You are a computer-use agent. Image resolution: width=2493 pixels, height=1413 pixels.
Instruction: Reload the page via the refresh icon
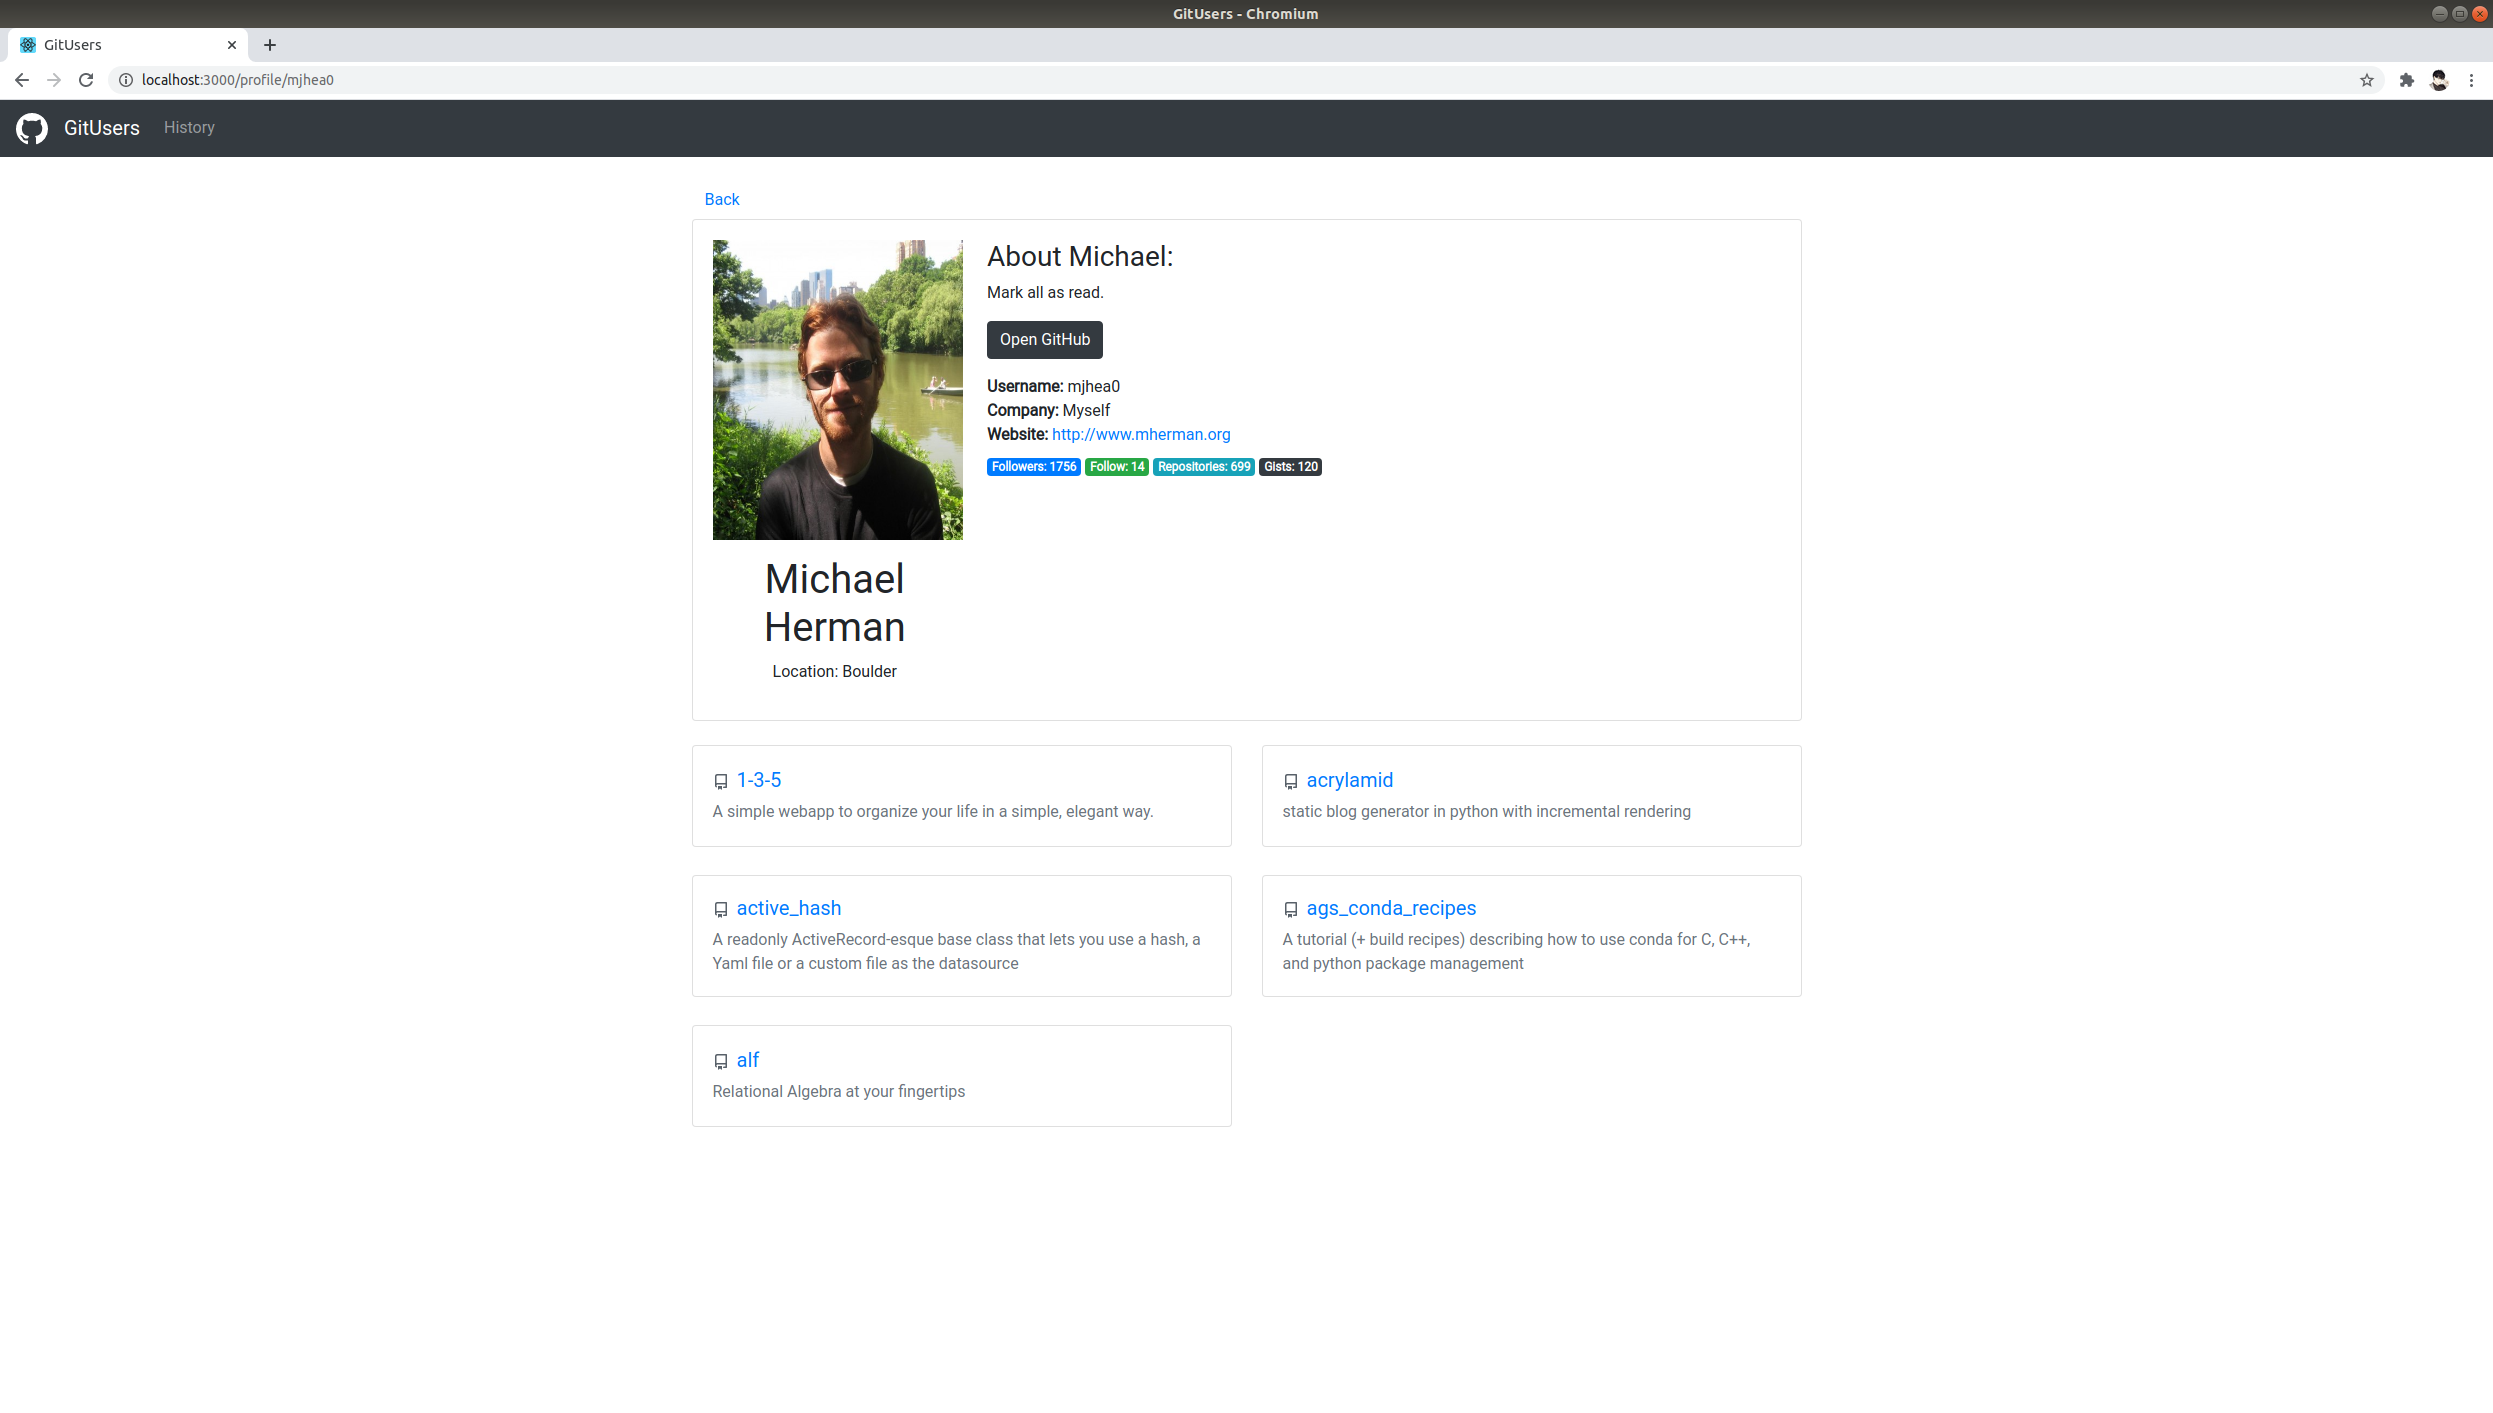pos(86,80)
